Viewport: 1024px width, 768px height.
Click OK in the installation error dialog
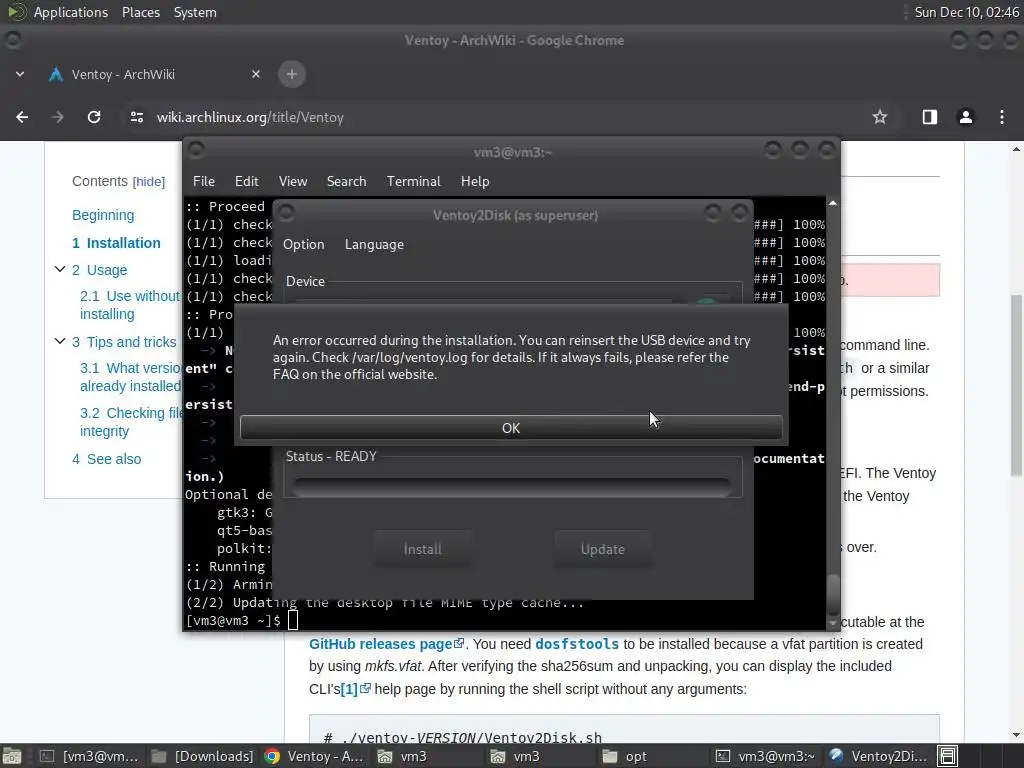pyautogui.click(x=511, y=428)
